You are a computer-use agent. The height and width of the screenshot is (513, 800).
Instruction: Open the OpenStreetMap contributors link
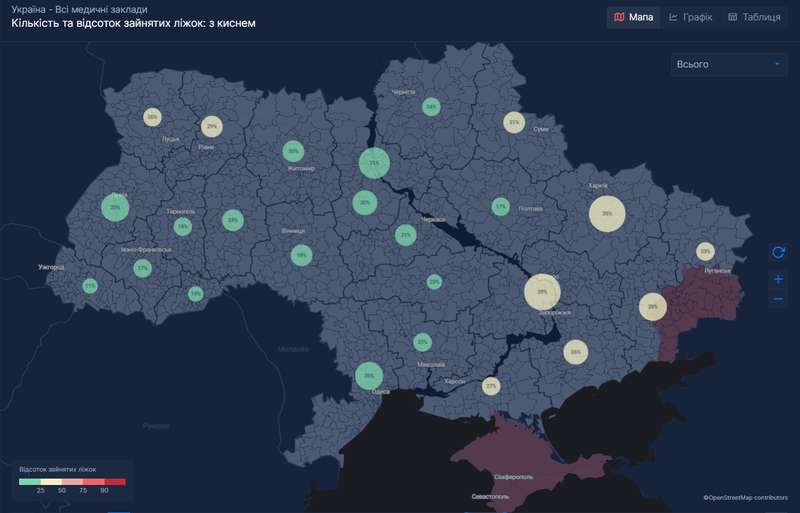click(745, 497)
